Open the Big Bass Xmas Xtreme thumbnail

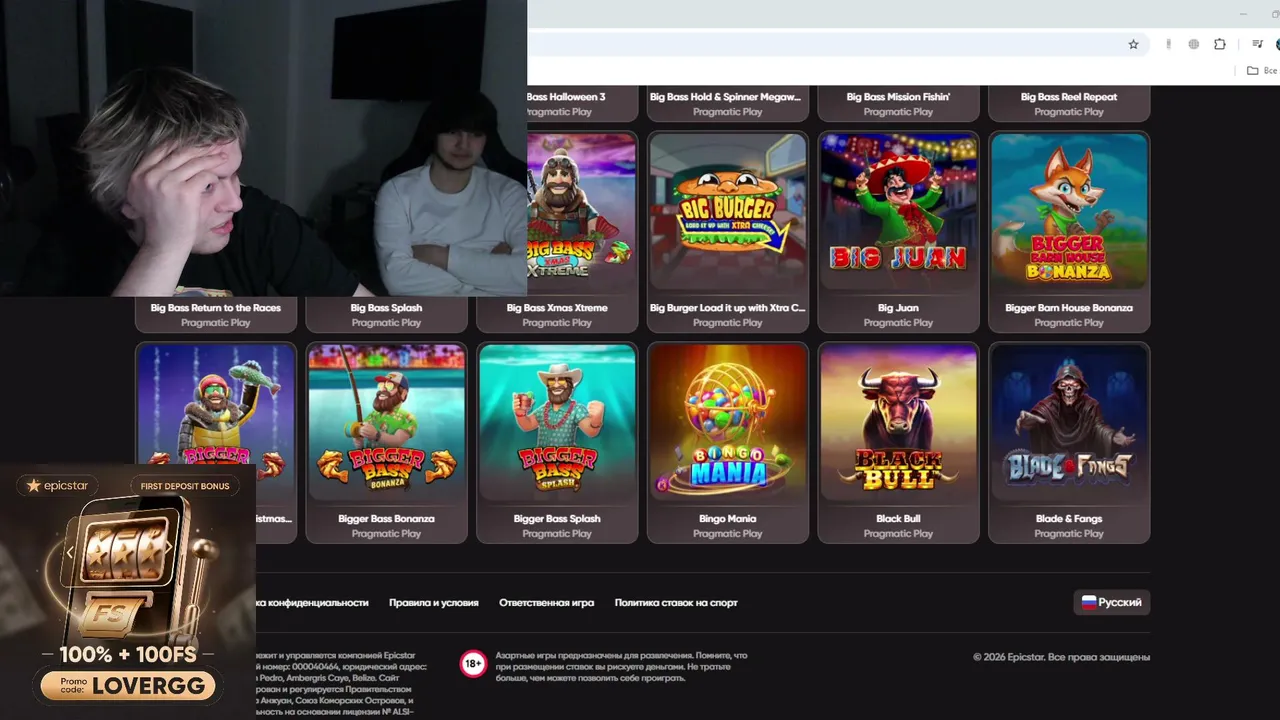pyautogui.click(x=582, y=212)
